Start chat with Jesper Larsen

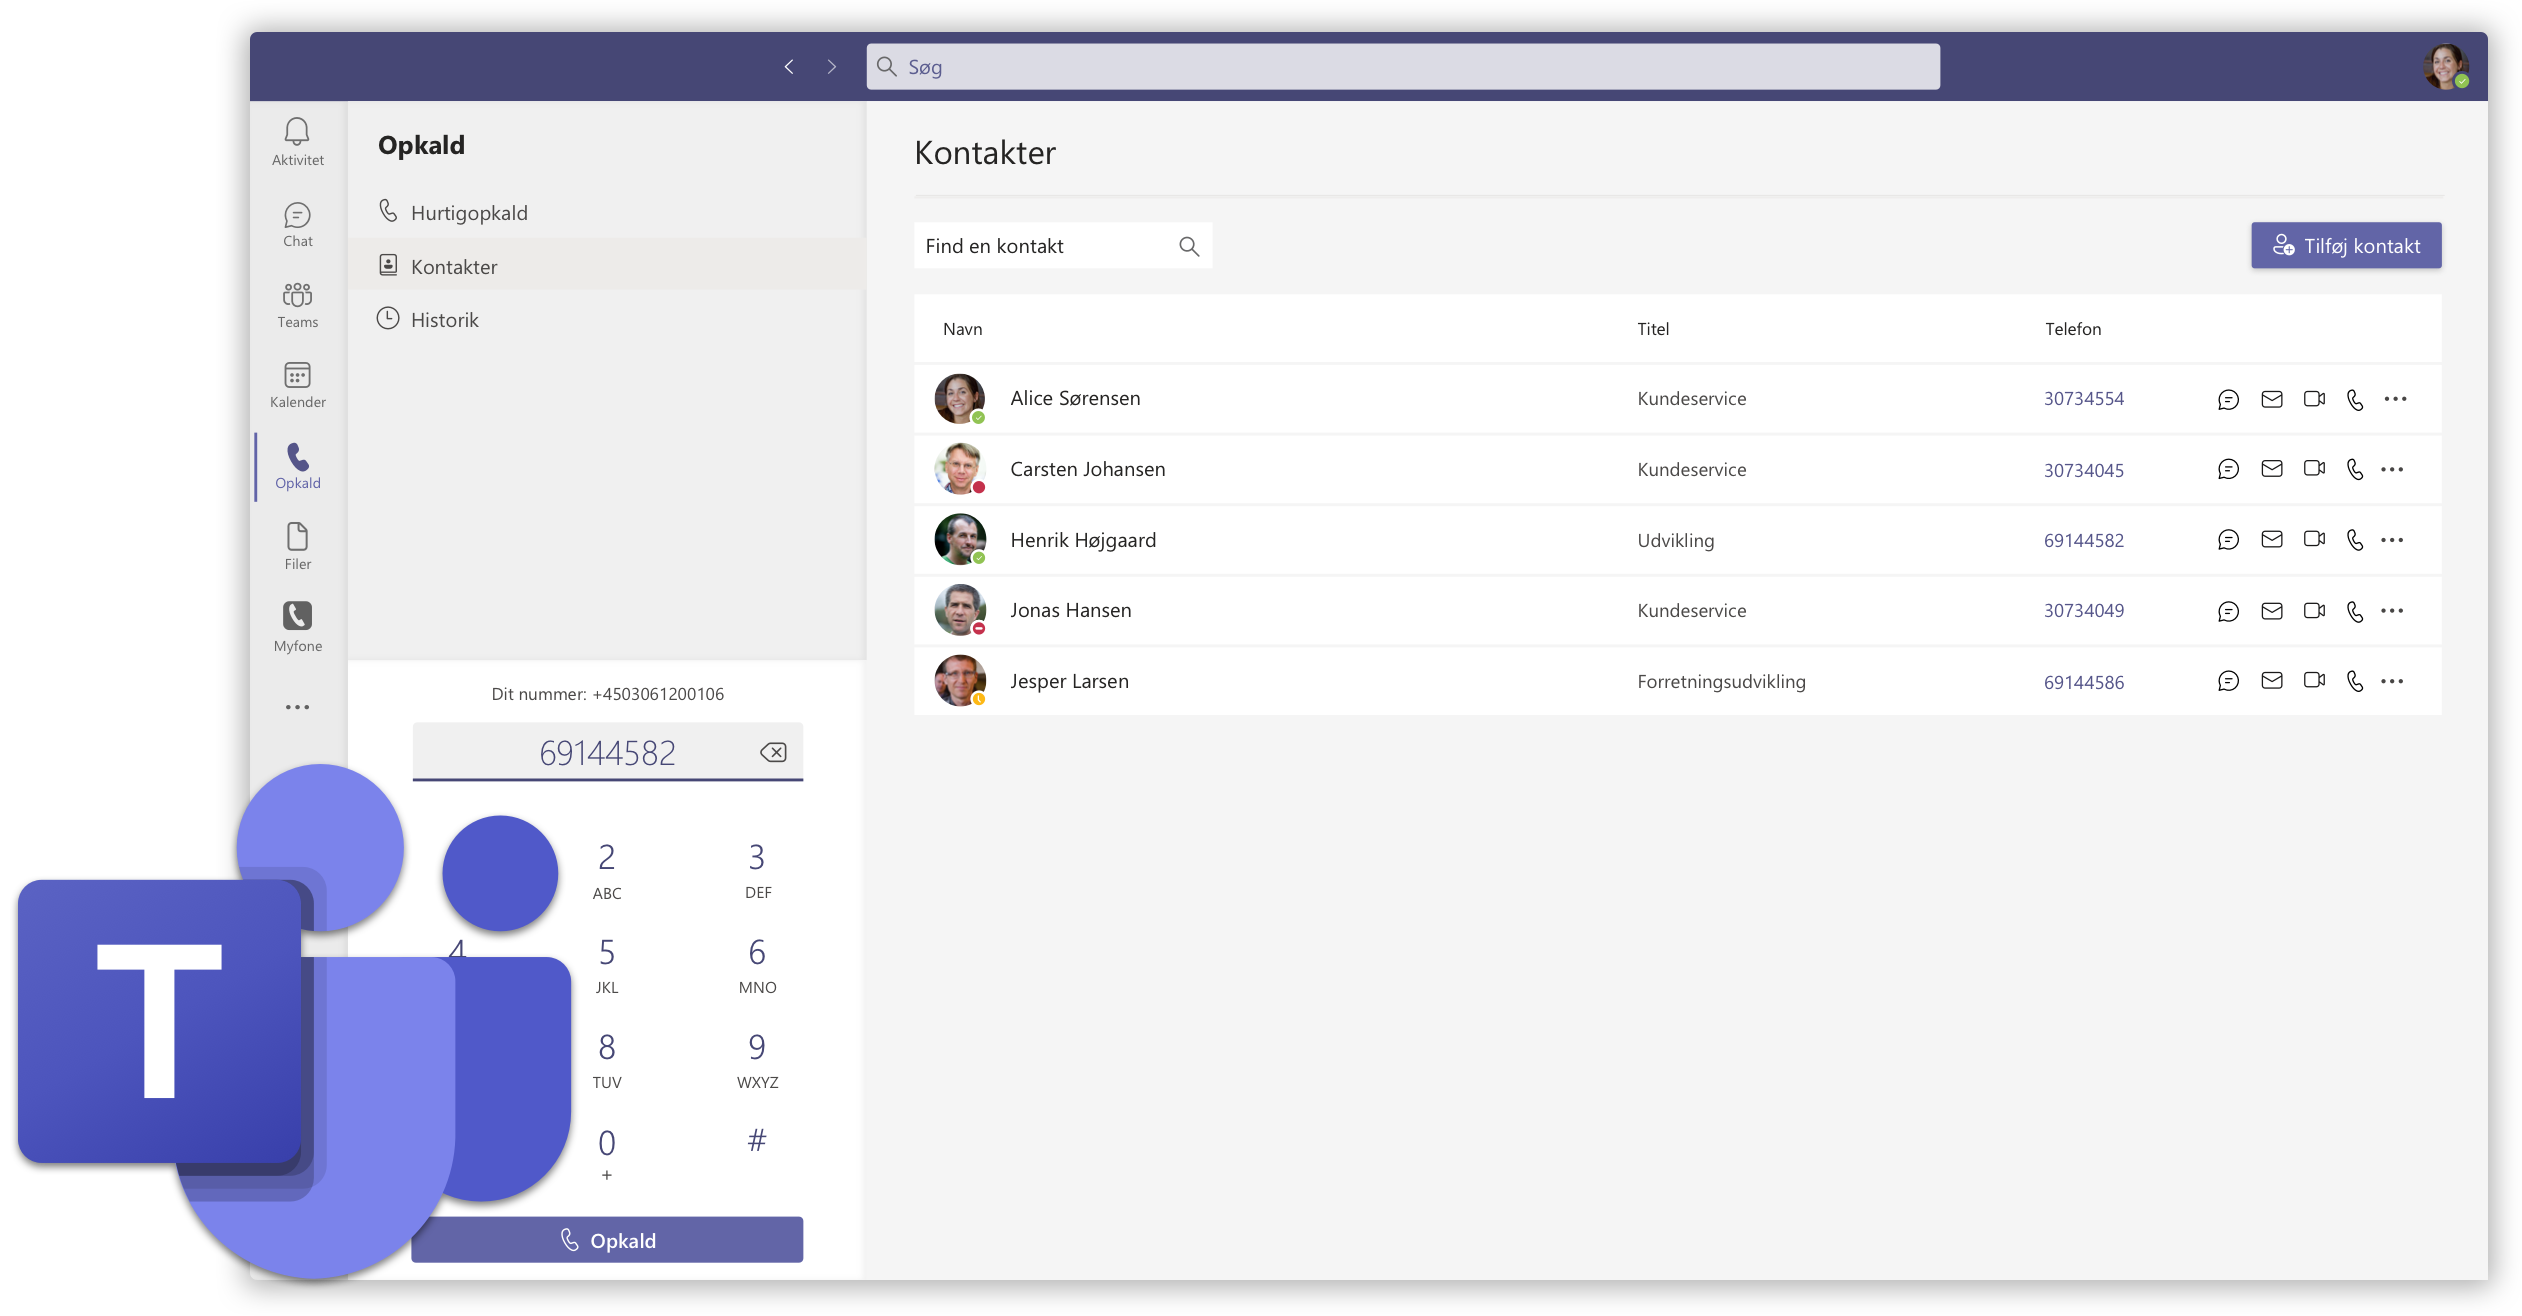tap(2228, 681)
